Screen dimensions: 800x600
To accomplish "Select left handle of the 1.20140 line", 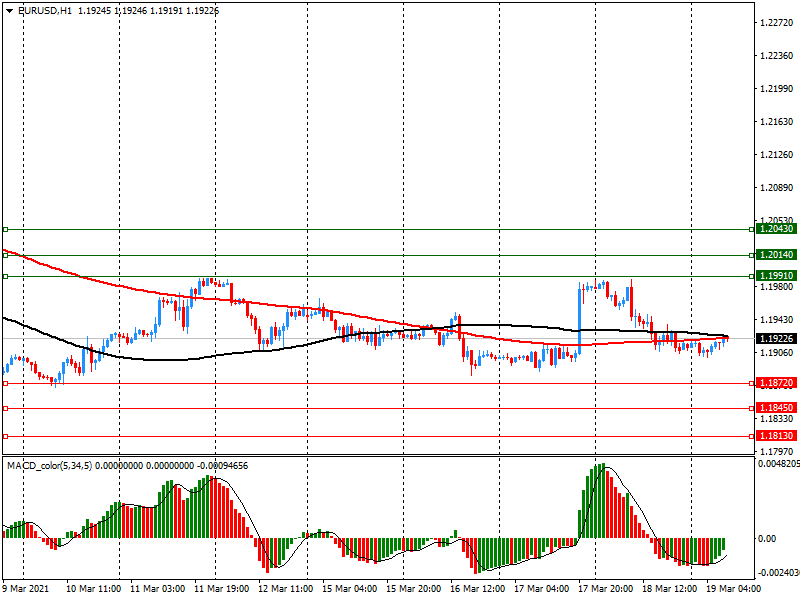I will [6, 255].
